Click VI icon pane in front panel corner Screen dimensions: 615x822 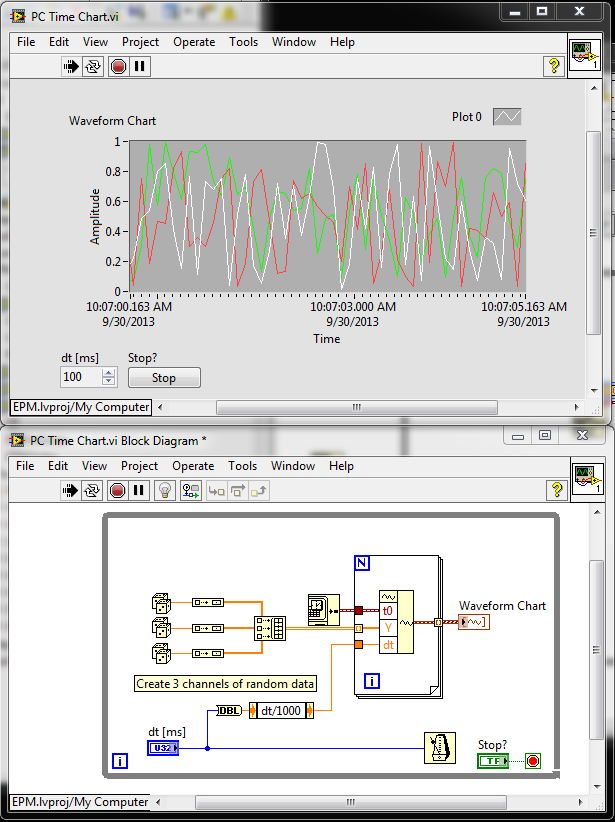[585, 54]
